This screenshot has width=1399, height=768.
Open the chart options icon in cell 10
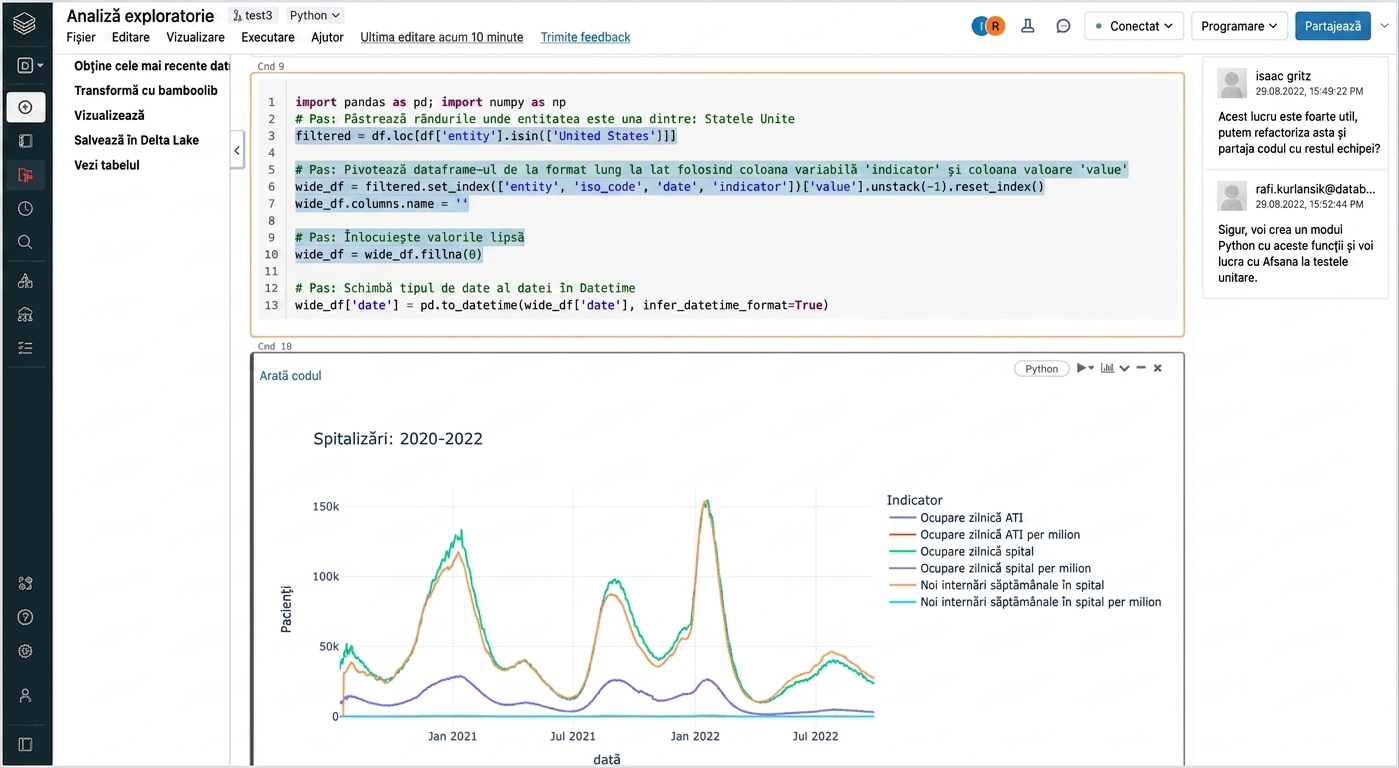click(1107, 368)
